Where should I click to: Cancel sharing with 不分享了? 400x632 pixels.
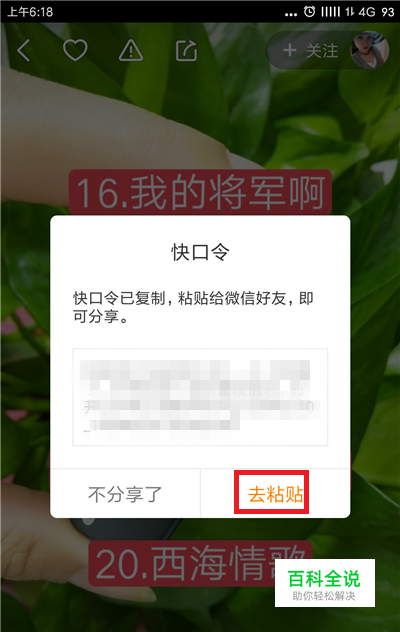pos(125,494)
